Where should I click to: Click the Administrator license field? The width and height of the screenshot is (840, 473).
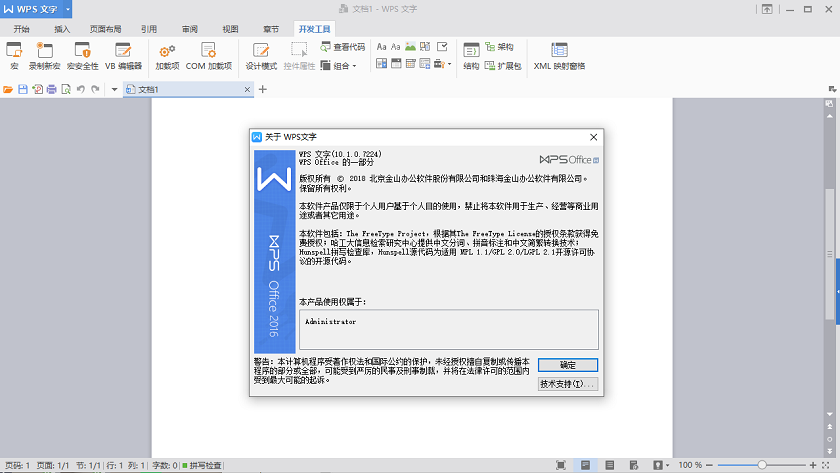point(449,329)
